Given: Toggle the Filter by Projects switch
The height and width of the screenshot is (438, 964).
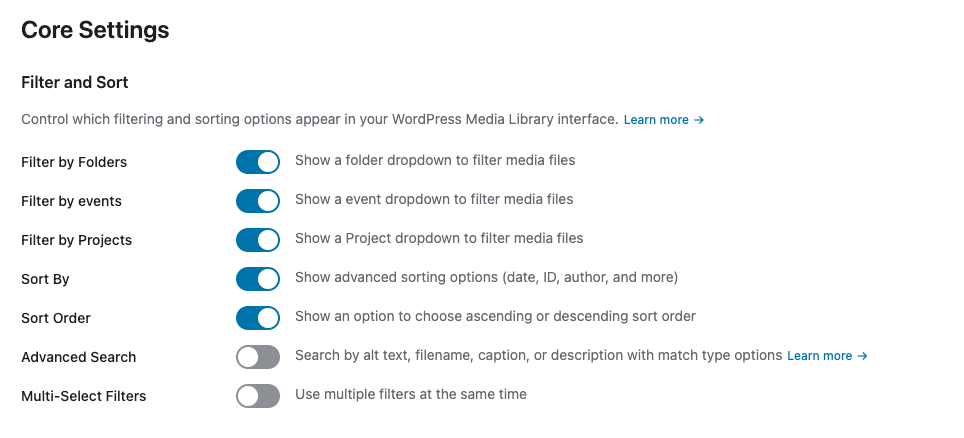Looking at the screenshot, I should (257, 240).
